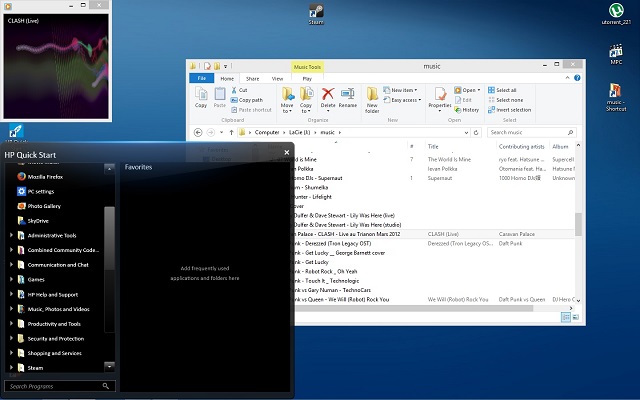Open SkyDrive in HP Quick Start
Viewport: 640px width, 400px height.
pyautogui.click(x=33, y=221)
